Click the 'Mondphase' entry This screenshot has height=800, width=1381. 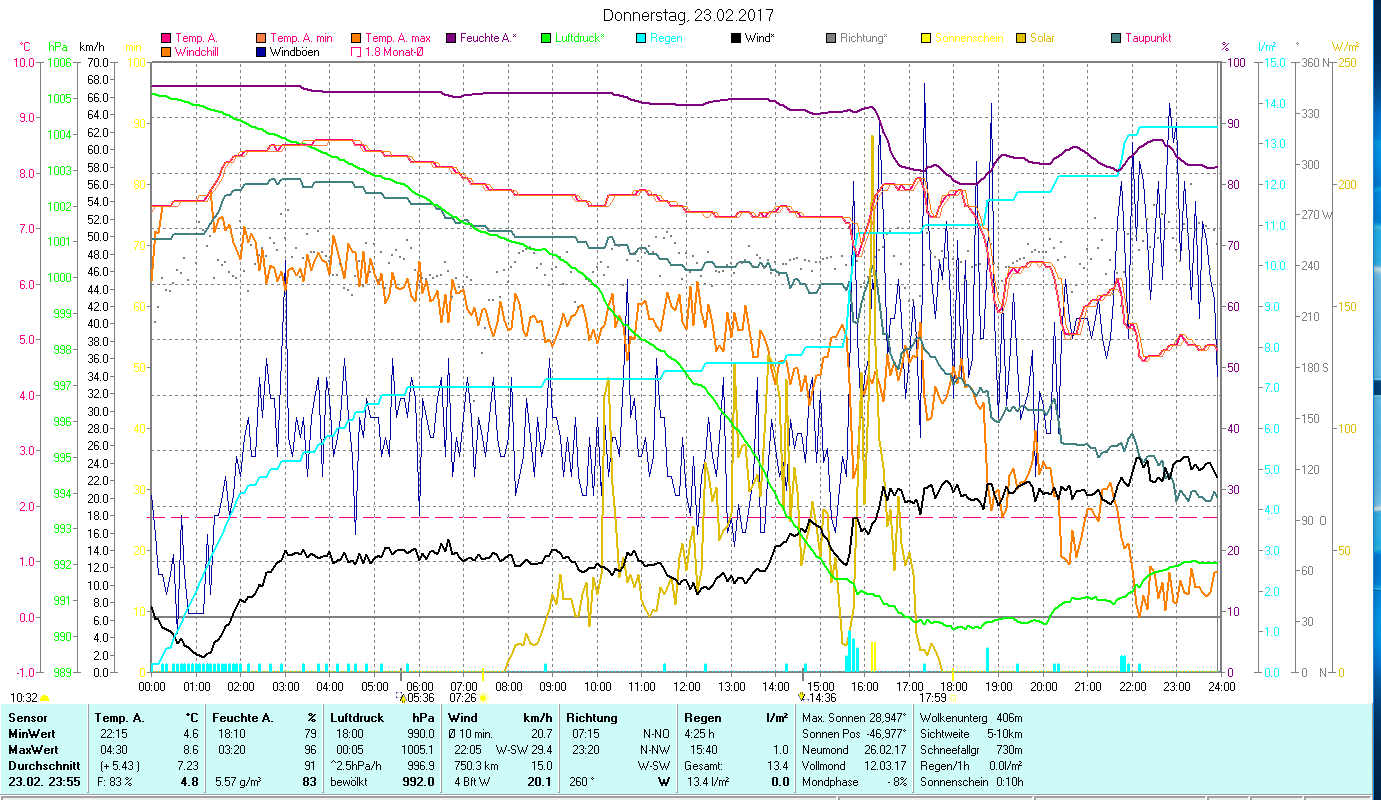click(854, 782)
